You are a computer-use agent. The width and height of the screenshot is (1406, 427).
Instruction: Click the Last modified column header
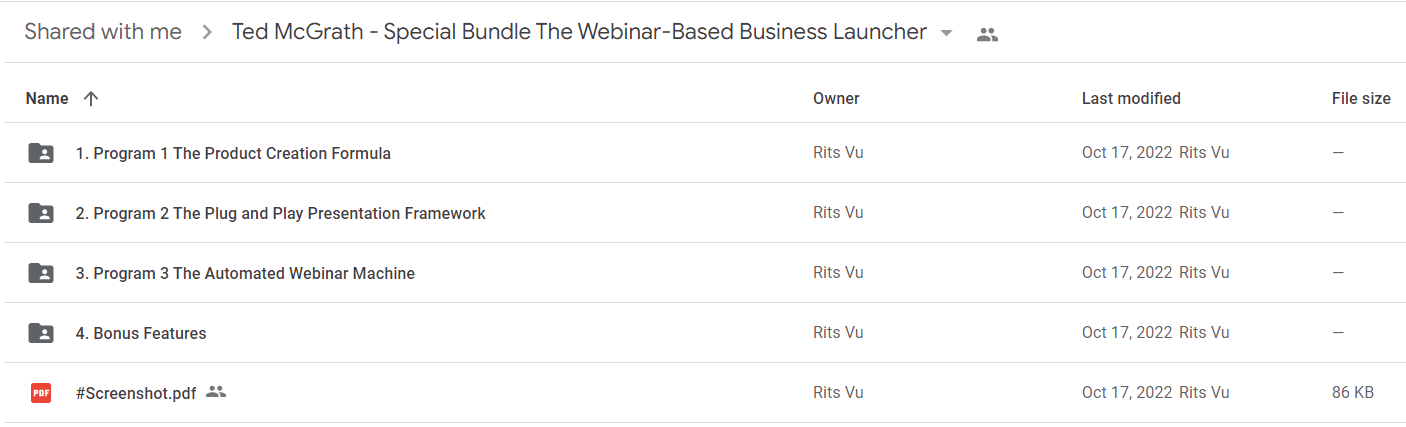[1131, 98]
